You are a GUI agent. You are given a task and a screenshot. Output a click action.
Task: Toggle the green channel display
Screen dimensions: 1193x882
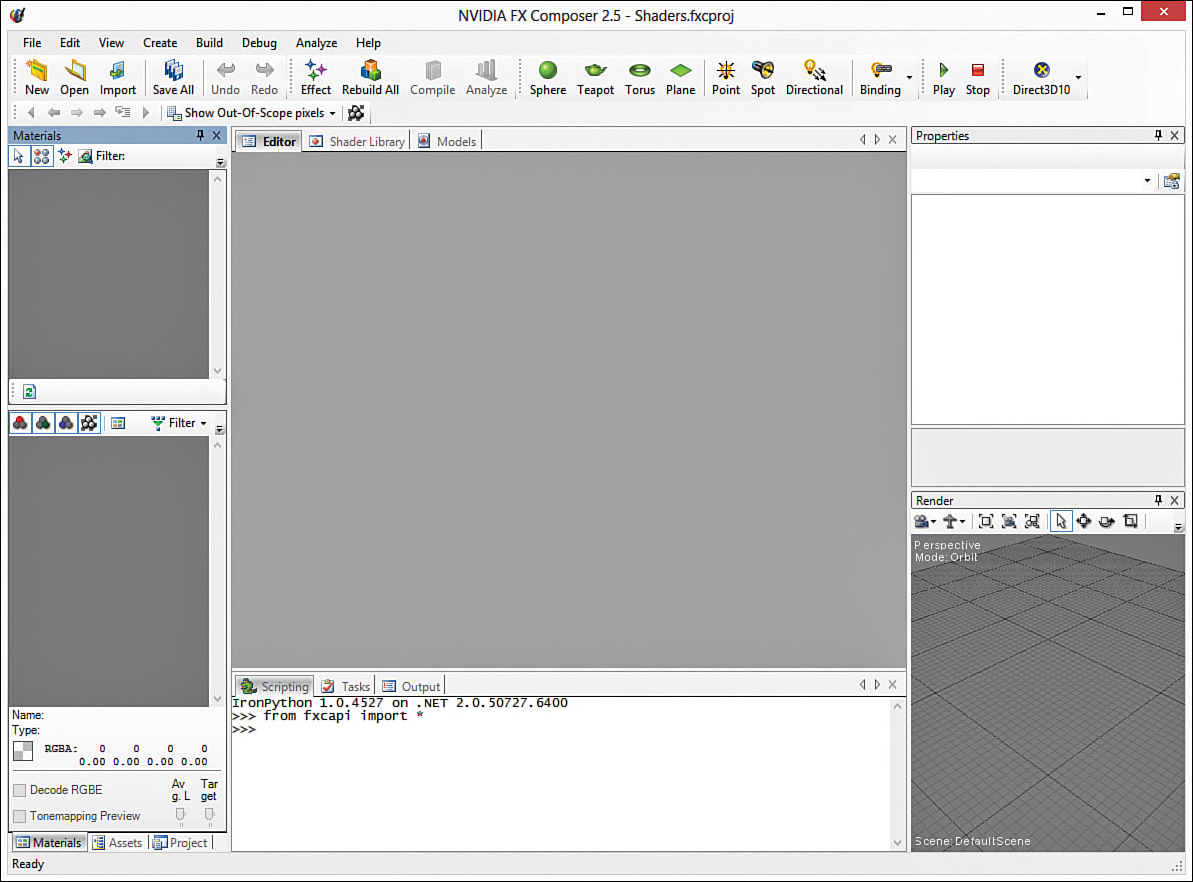pyautogui.click(x=43, y=423)
